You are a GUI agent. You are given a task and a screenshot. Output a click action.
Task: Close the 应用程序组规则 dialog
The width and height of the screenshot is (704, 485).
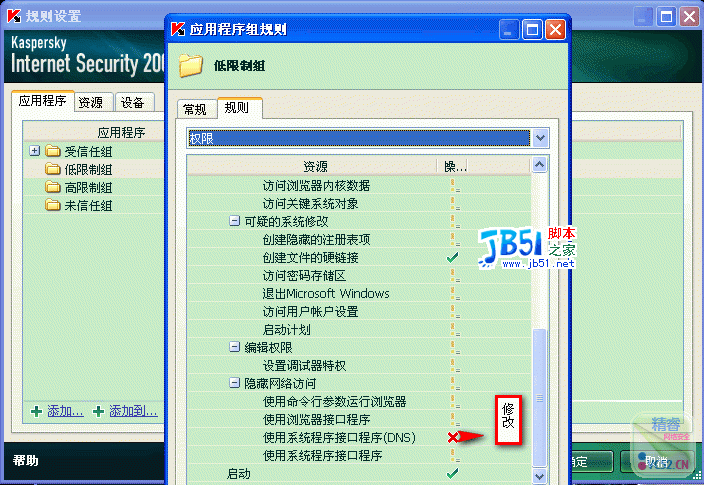(x=555, y=30)
